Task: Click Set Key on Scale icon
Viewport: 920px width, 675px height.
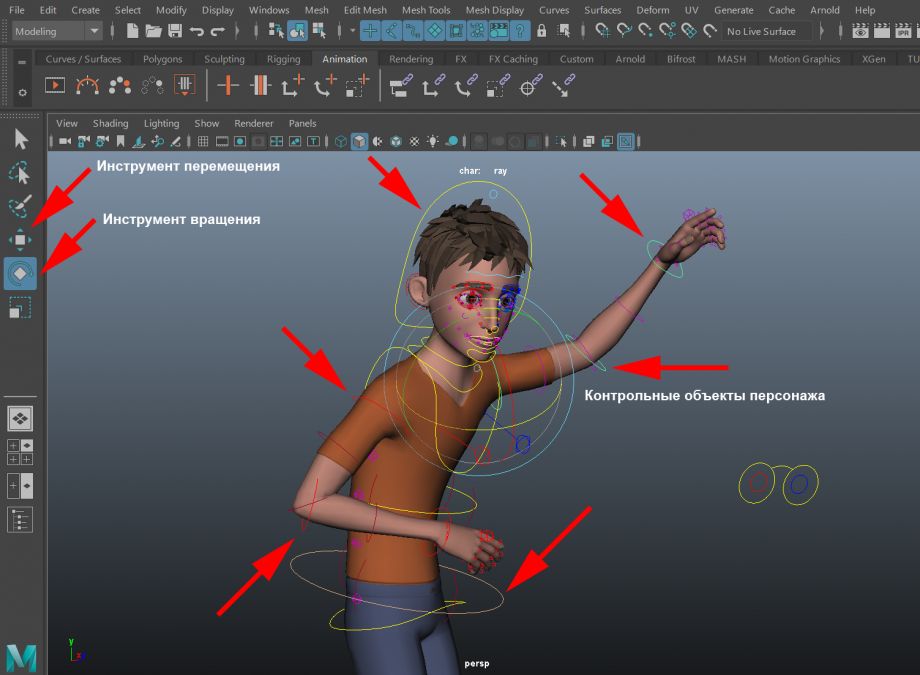Action: click(357, 86)
